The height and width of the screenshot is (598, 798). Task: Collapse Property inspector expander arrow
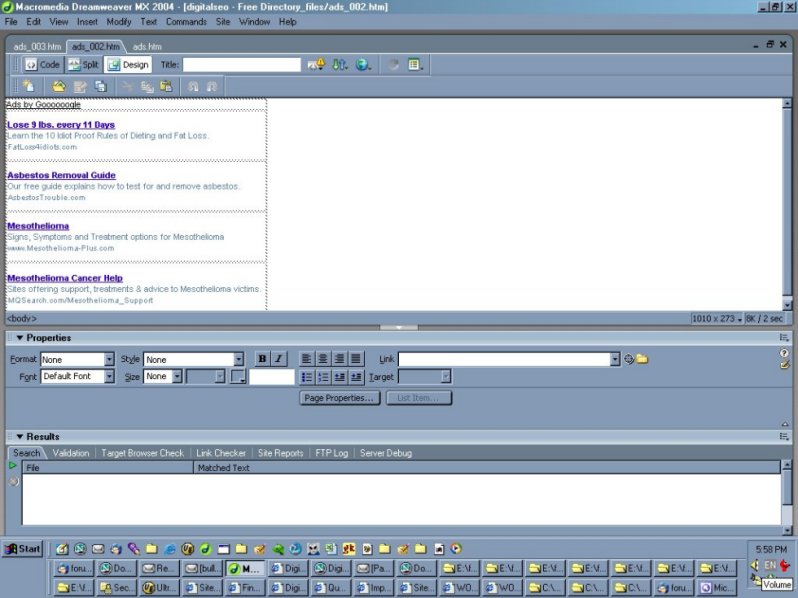point(784,424)
